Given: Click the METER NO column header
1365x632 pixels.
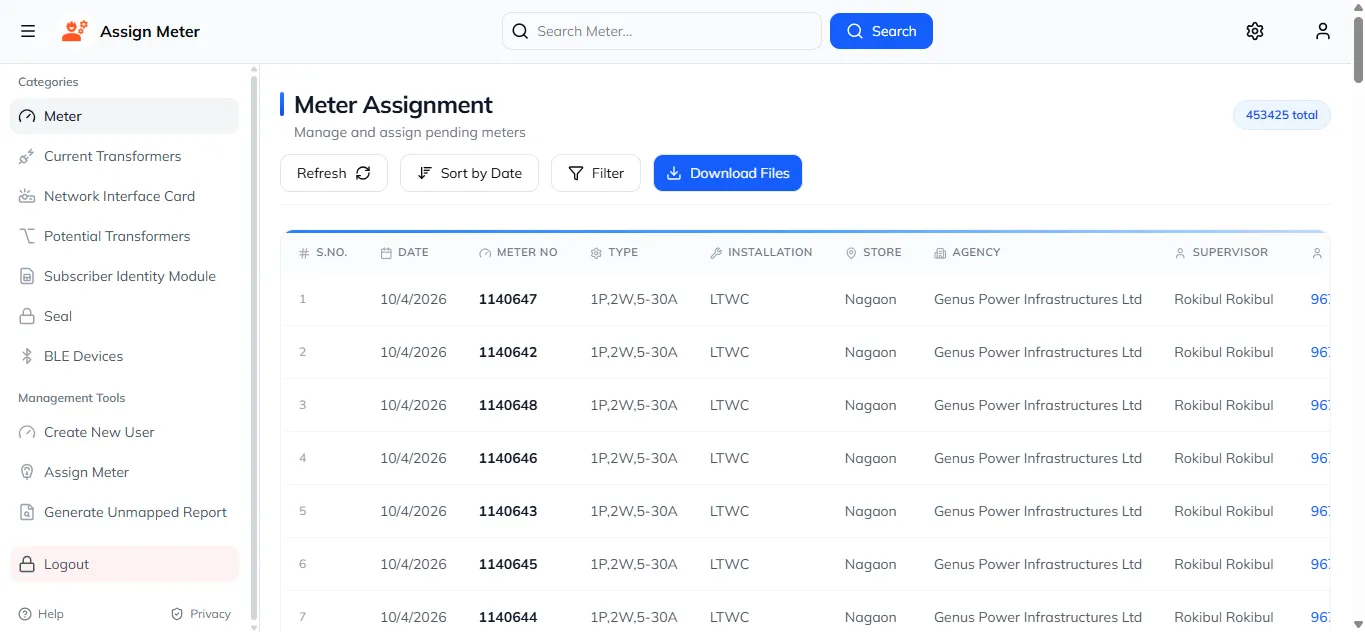Looking at the screenshot, I should pyautogui.click(x=518, y=253).
